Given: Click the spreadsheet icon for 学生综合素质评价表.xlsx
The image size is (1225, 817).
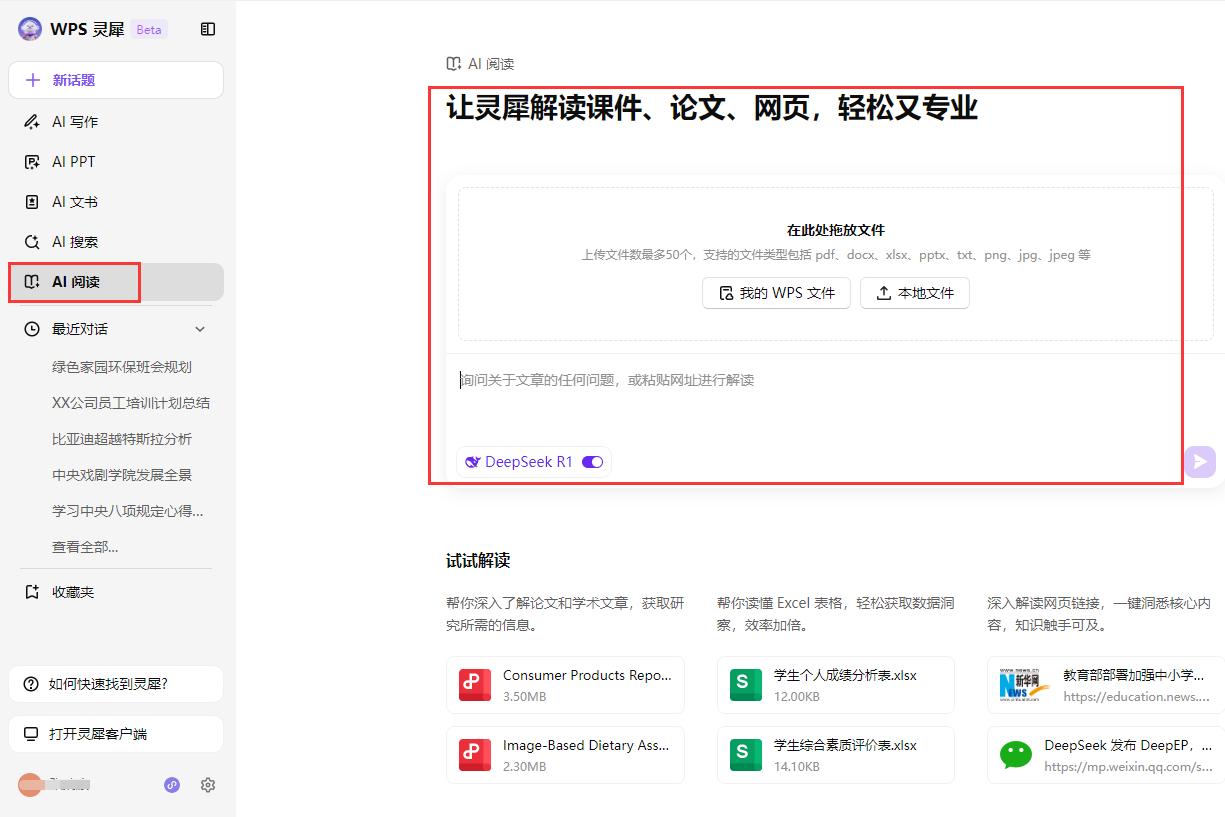Looking at the screenshot, I should pyautogui.click(x=745, y=755).
